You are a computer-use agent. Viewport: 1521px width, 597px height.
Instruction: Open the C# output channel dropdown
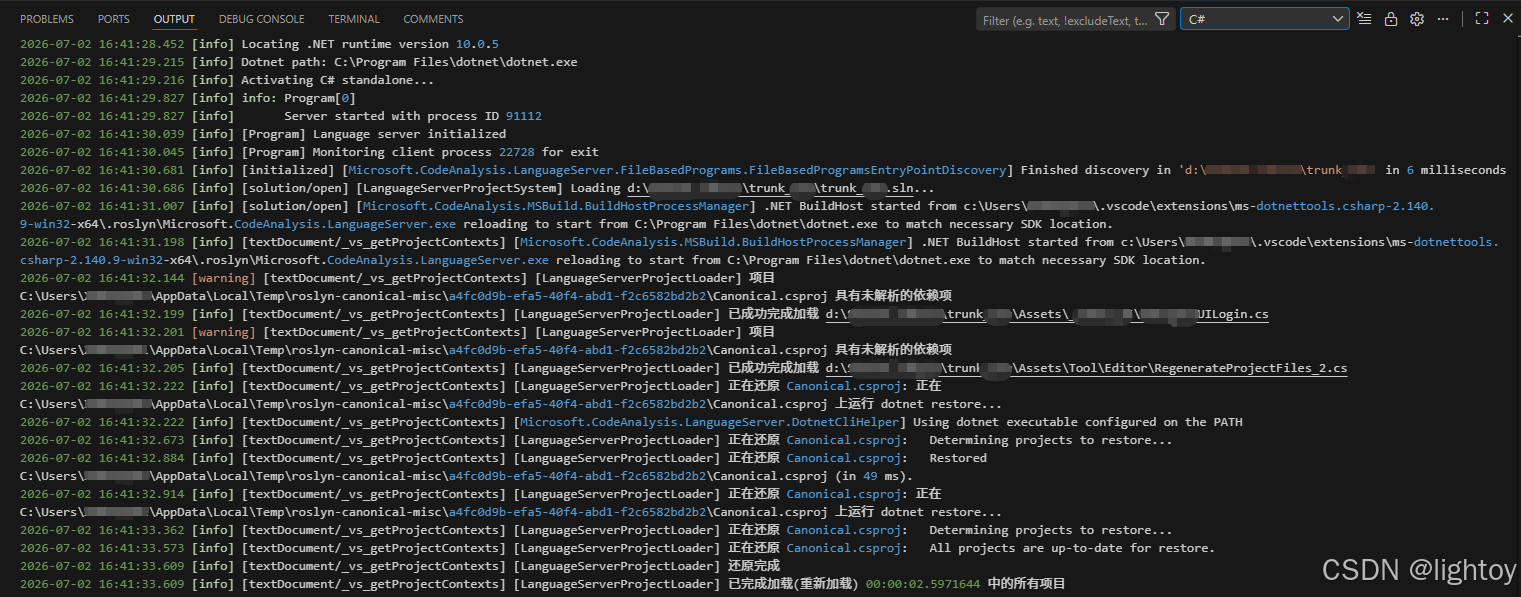(1265, 19)
